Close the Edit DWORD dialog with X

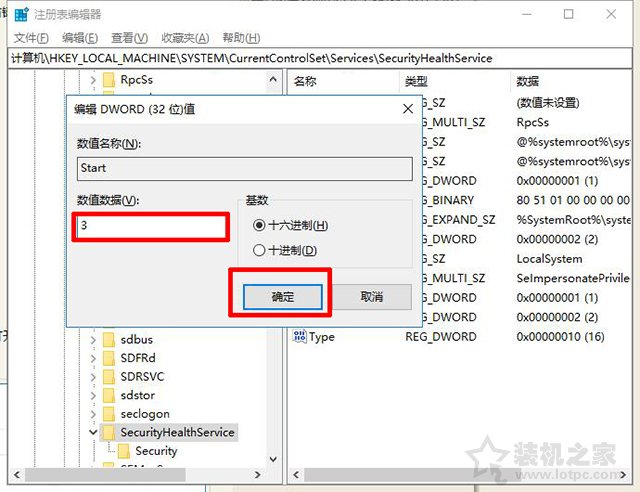[407, 108]
